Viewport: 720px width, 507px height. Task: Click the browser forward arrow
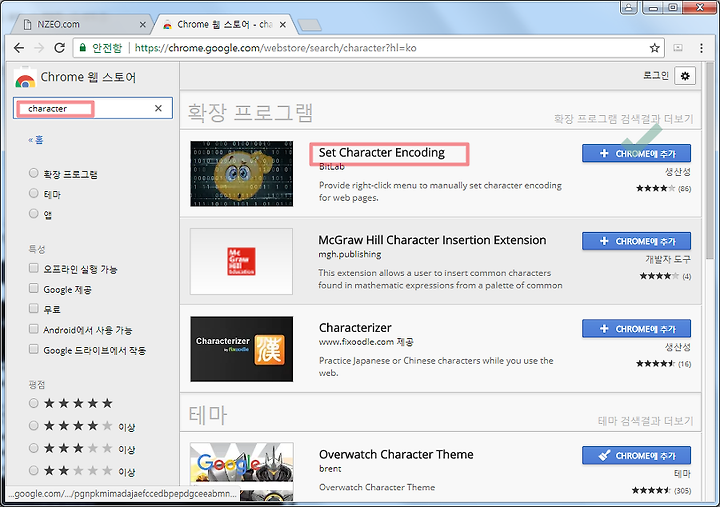pos(39,48)
